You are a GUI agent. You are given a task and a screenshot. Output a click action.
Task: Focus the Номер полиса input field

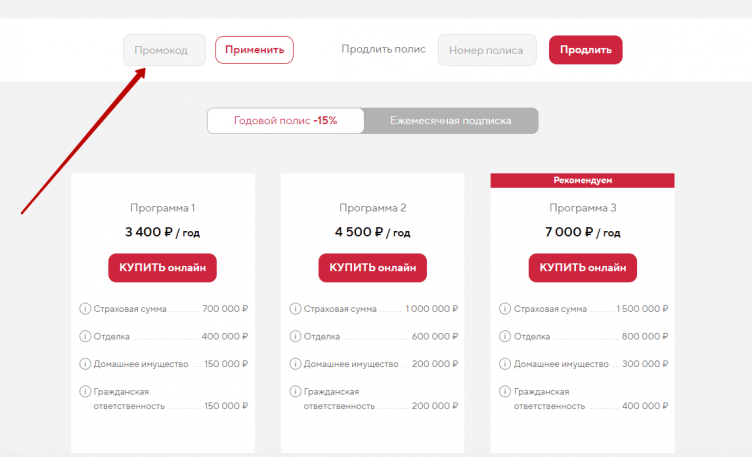click(x=487, y=50)
